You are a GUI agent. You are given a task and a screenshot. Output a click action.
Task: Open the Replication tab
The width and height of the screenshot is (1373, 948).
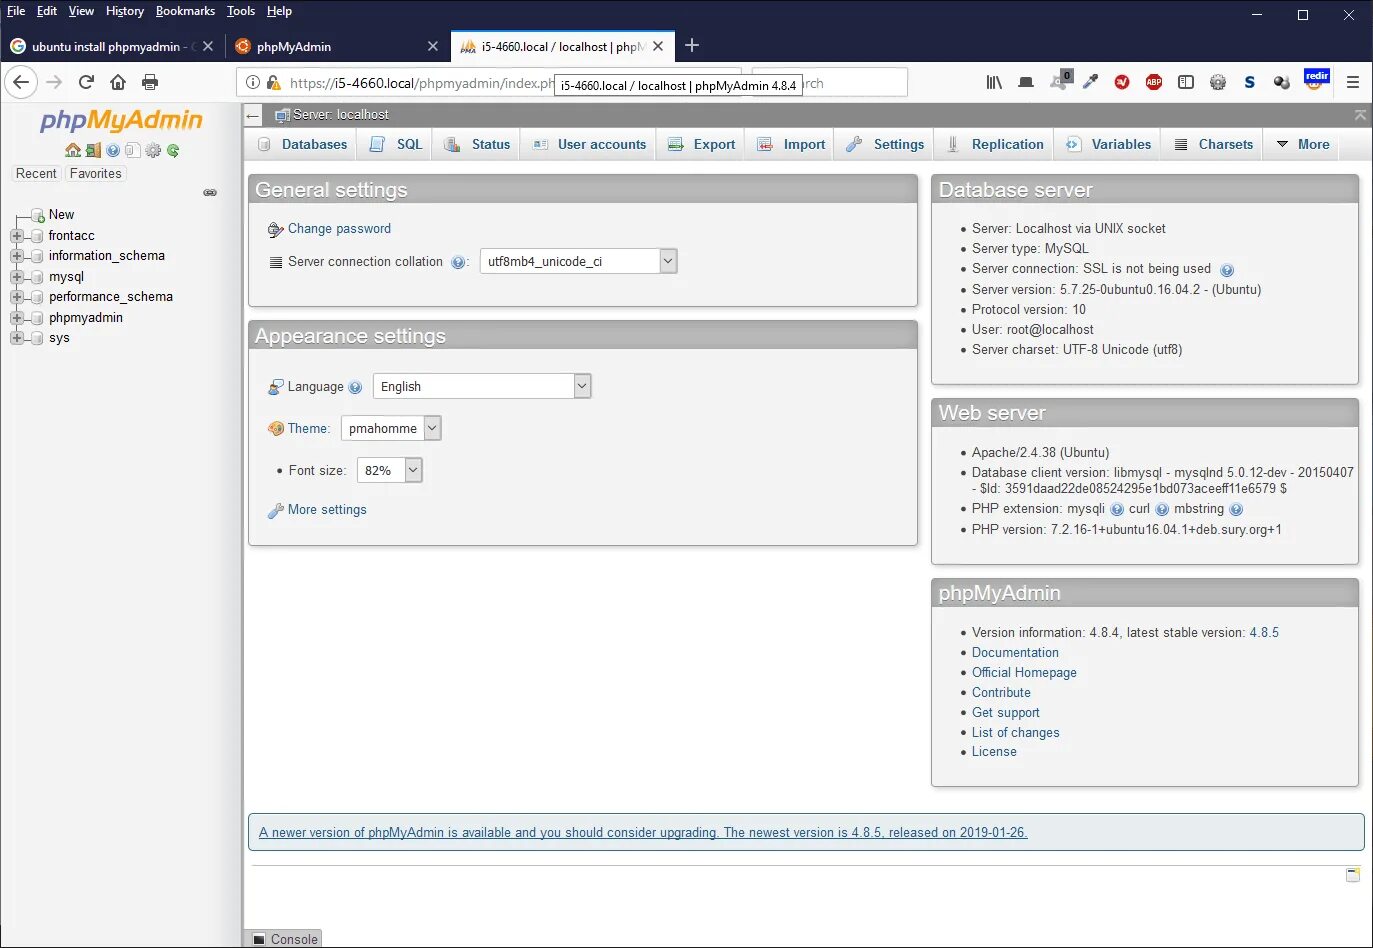[x=995, y=144]
